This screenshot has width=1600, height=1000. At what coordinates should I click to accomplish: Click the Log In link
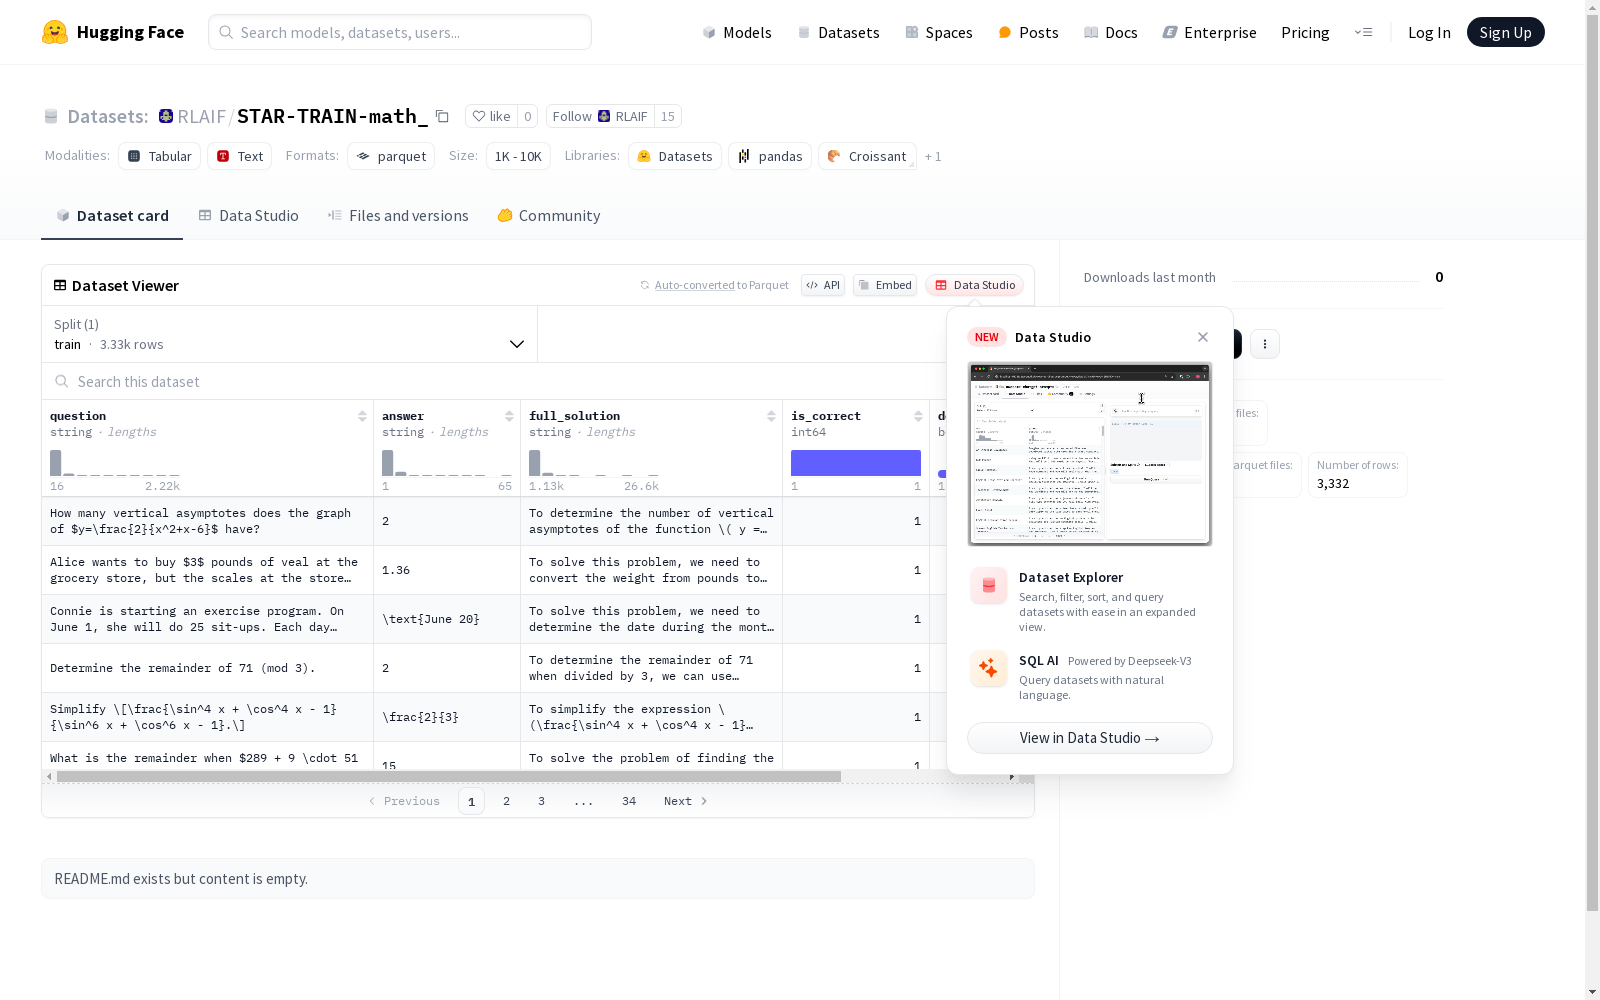pyautogui.click(x=1429, y=32)
